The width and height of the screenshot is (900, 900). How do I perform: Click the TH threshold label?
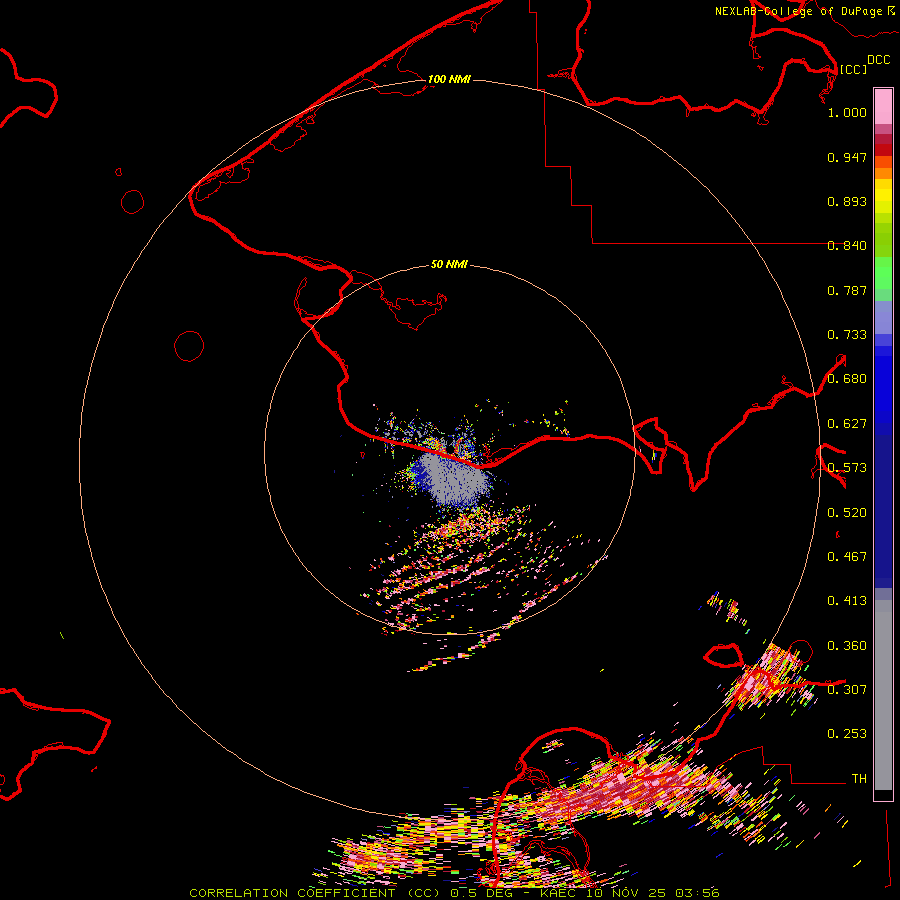pyautogui.click(x=859, y=779)
